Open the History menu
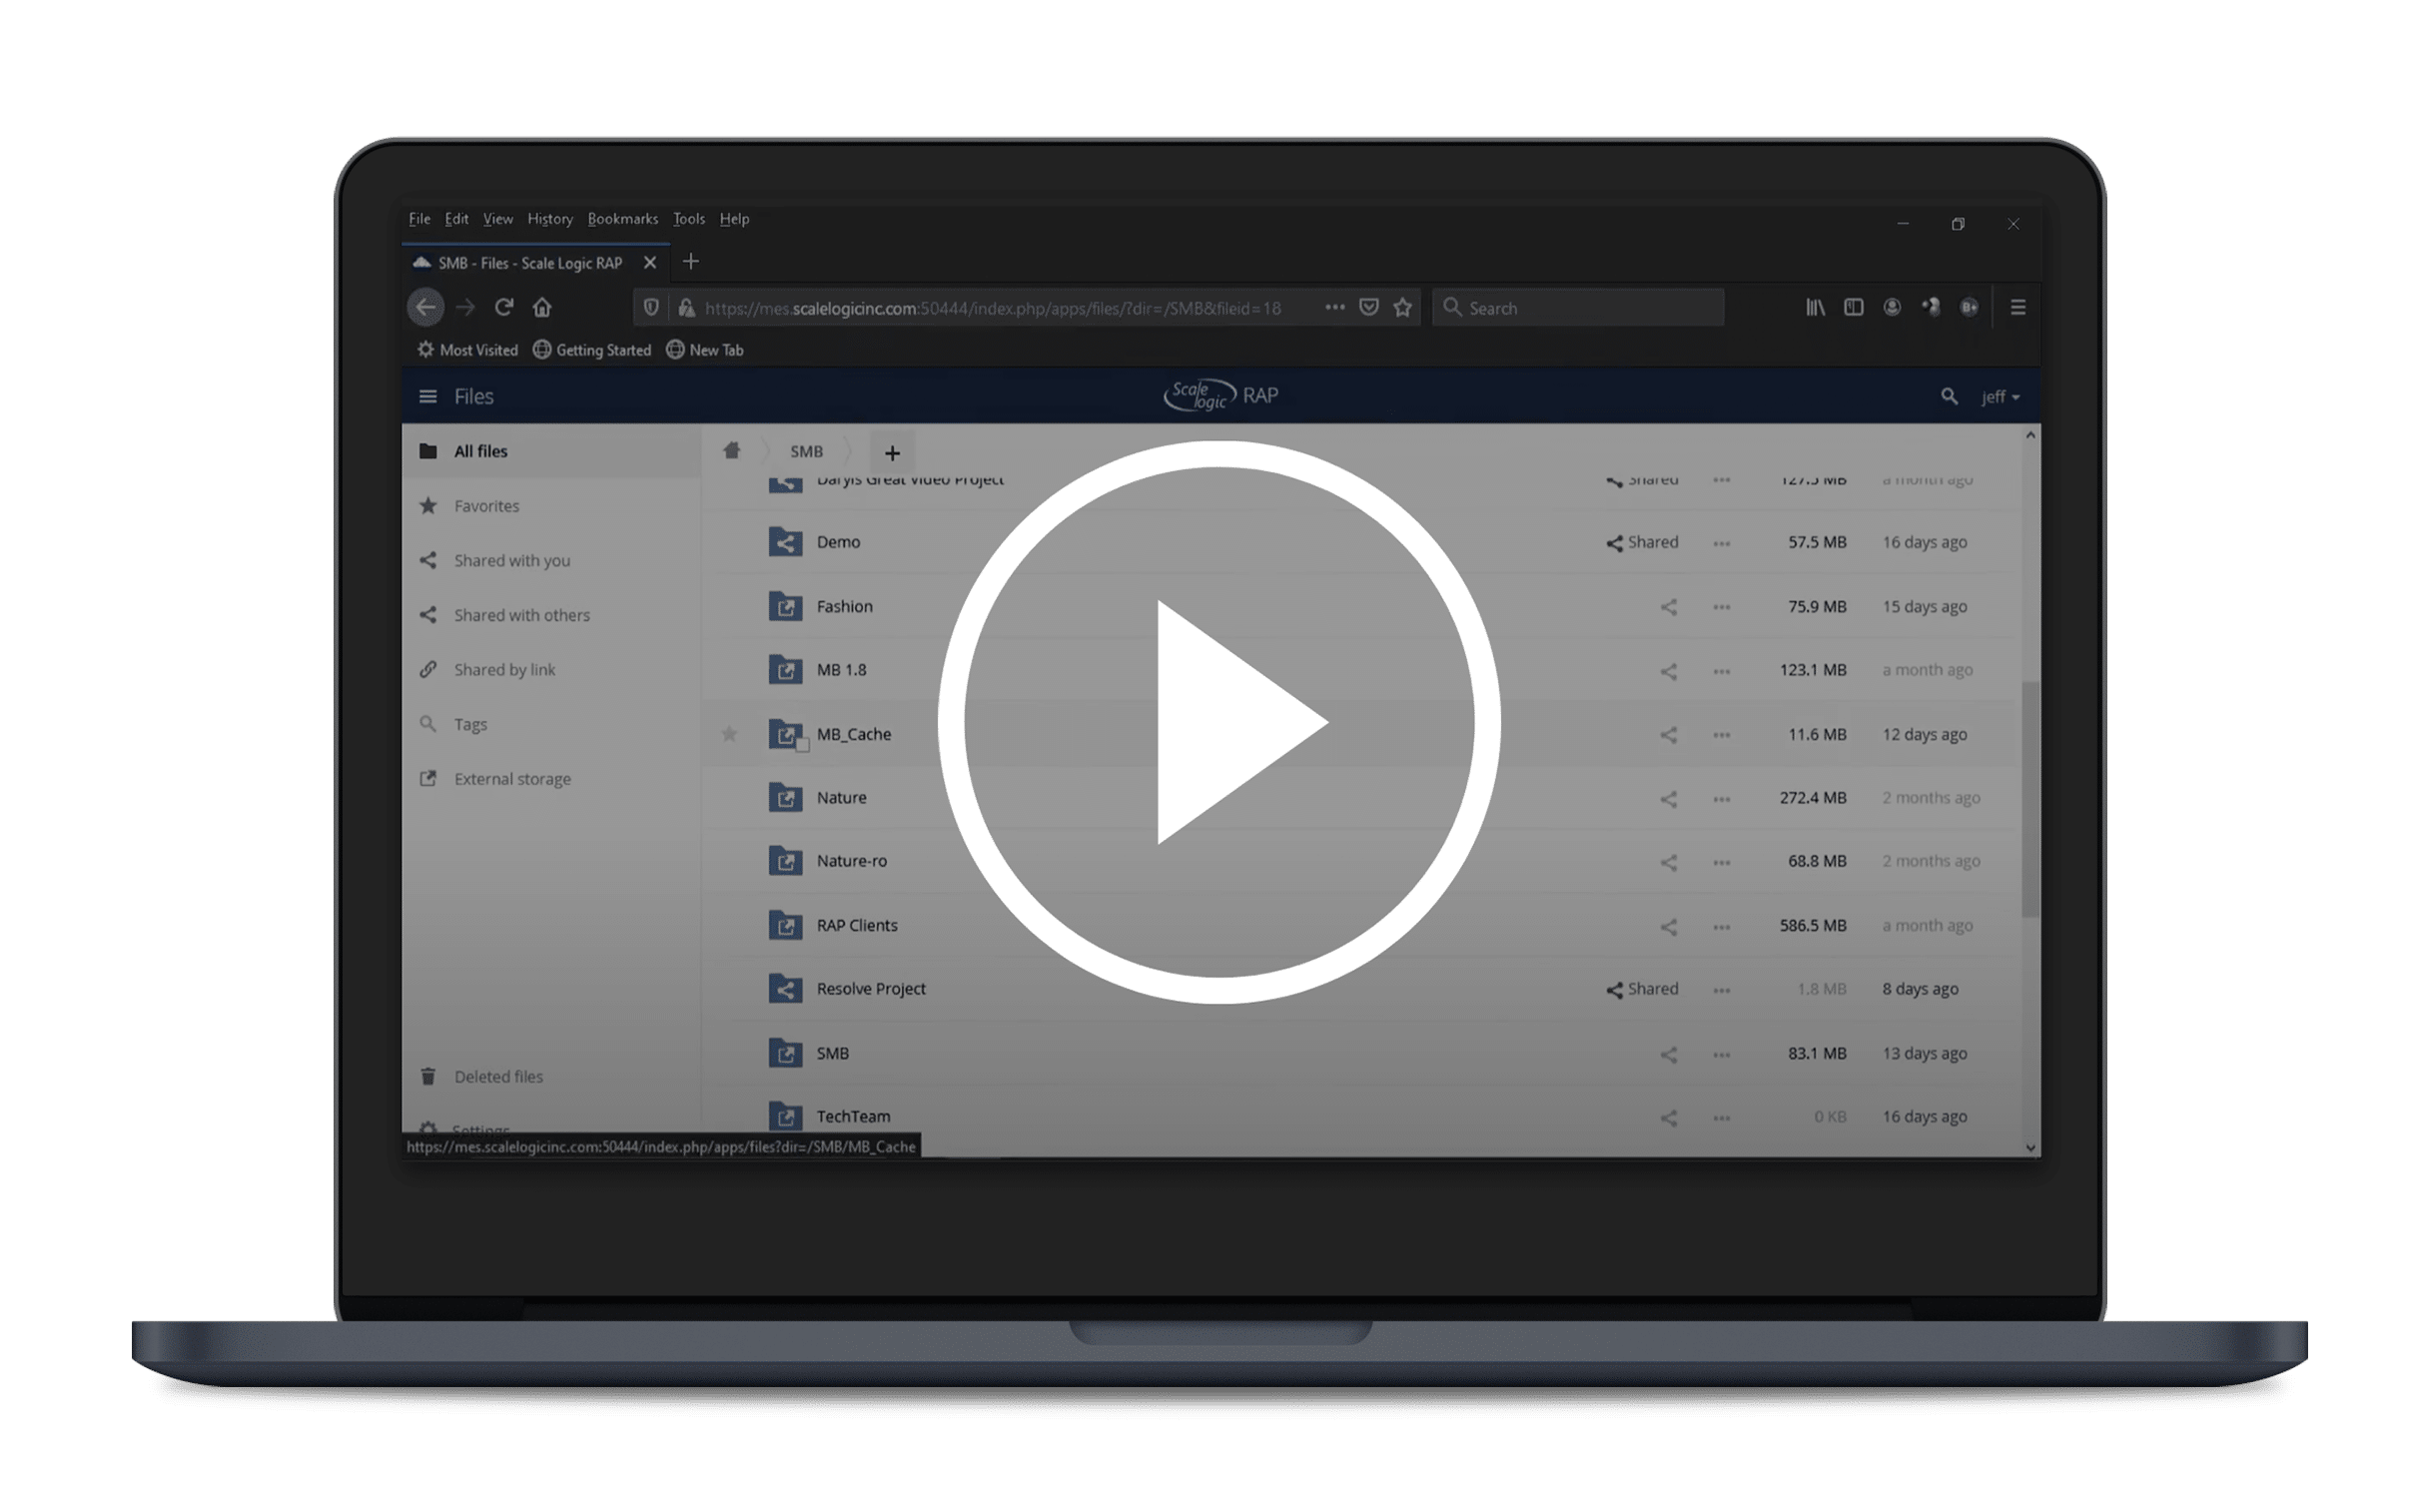Image resolution: width=2414 pixels, height=1512 pixels. pos(549,219)
